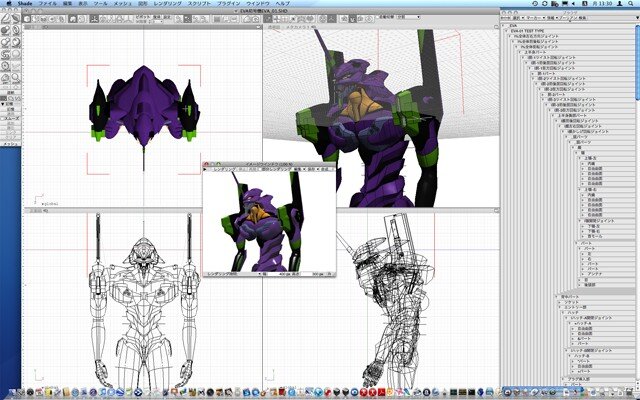The height and width of the screenshot is (400, 640).
Task: Select the 後頭部 item in browser tree
Action: [590, 284]
